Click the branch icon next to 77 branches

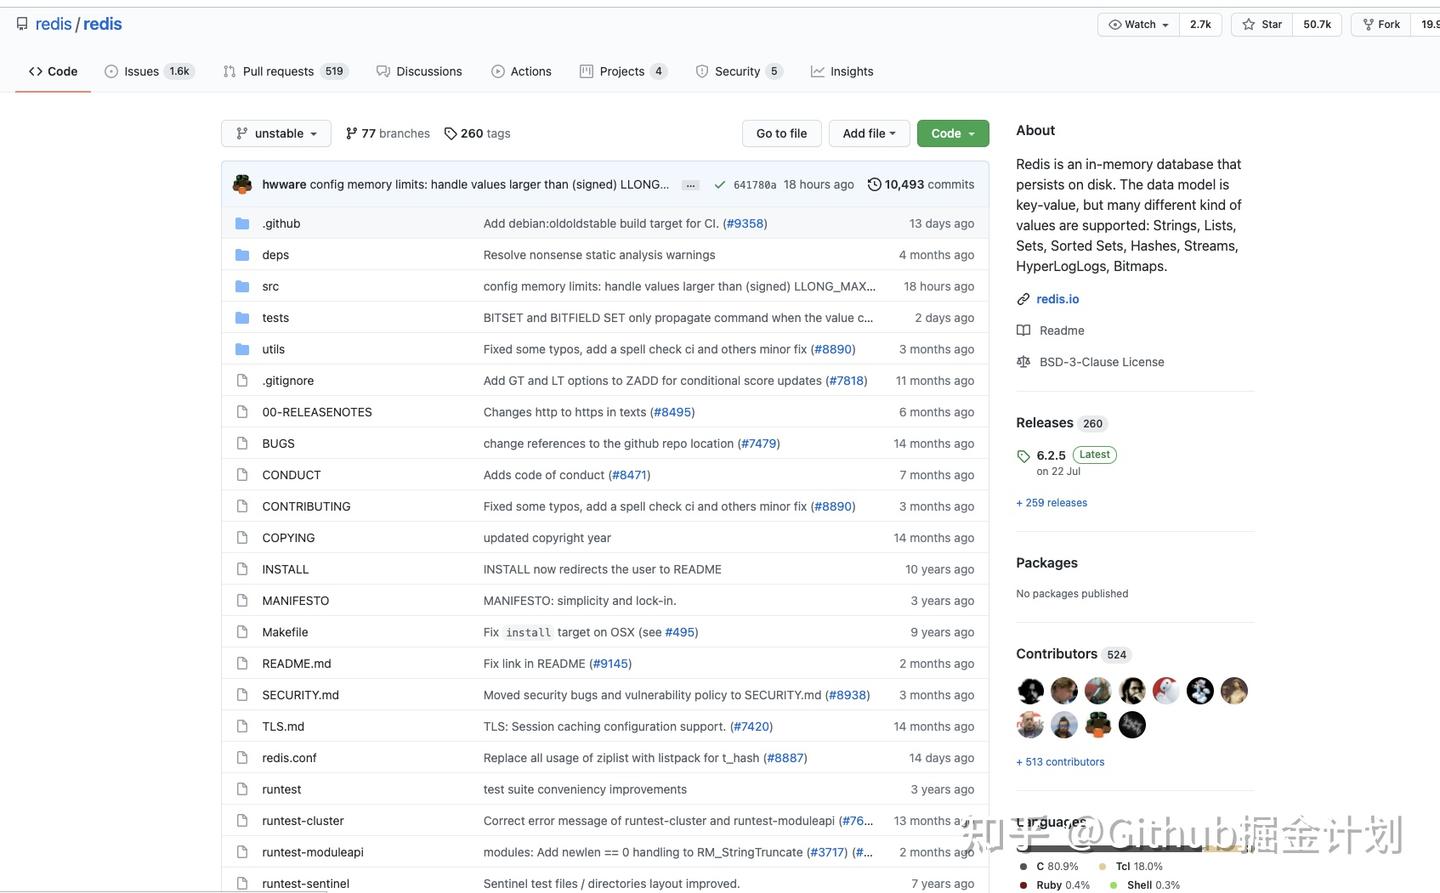(351, 133)
